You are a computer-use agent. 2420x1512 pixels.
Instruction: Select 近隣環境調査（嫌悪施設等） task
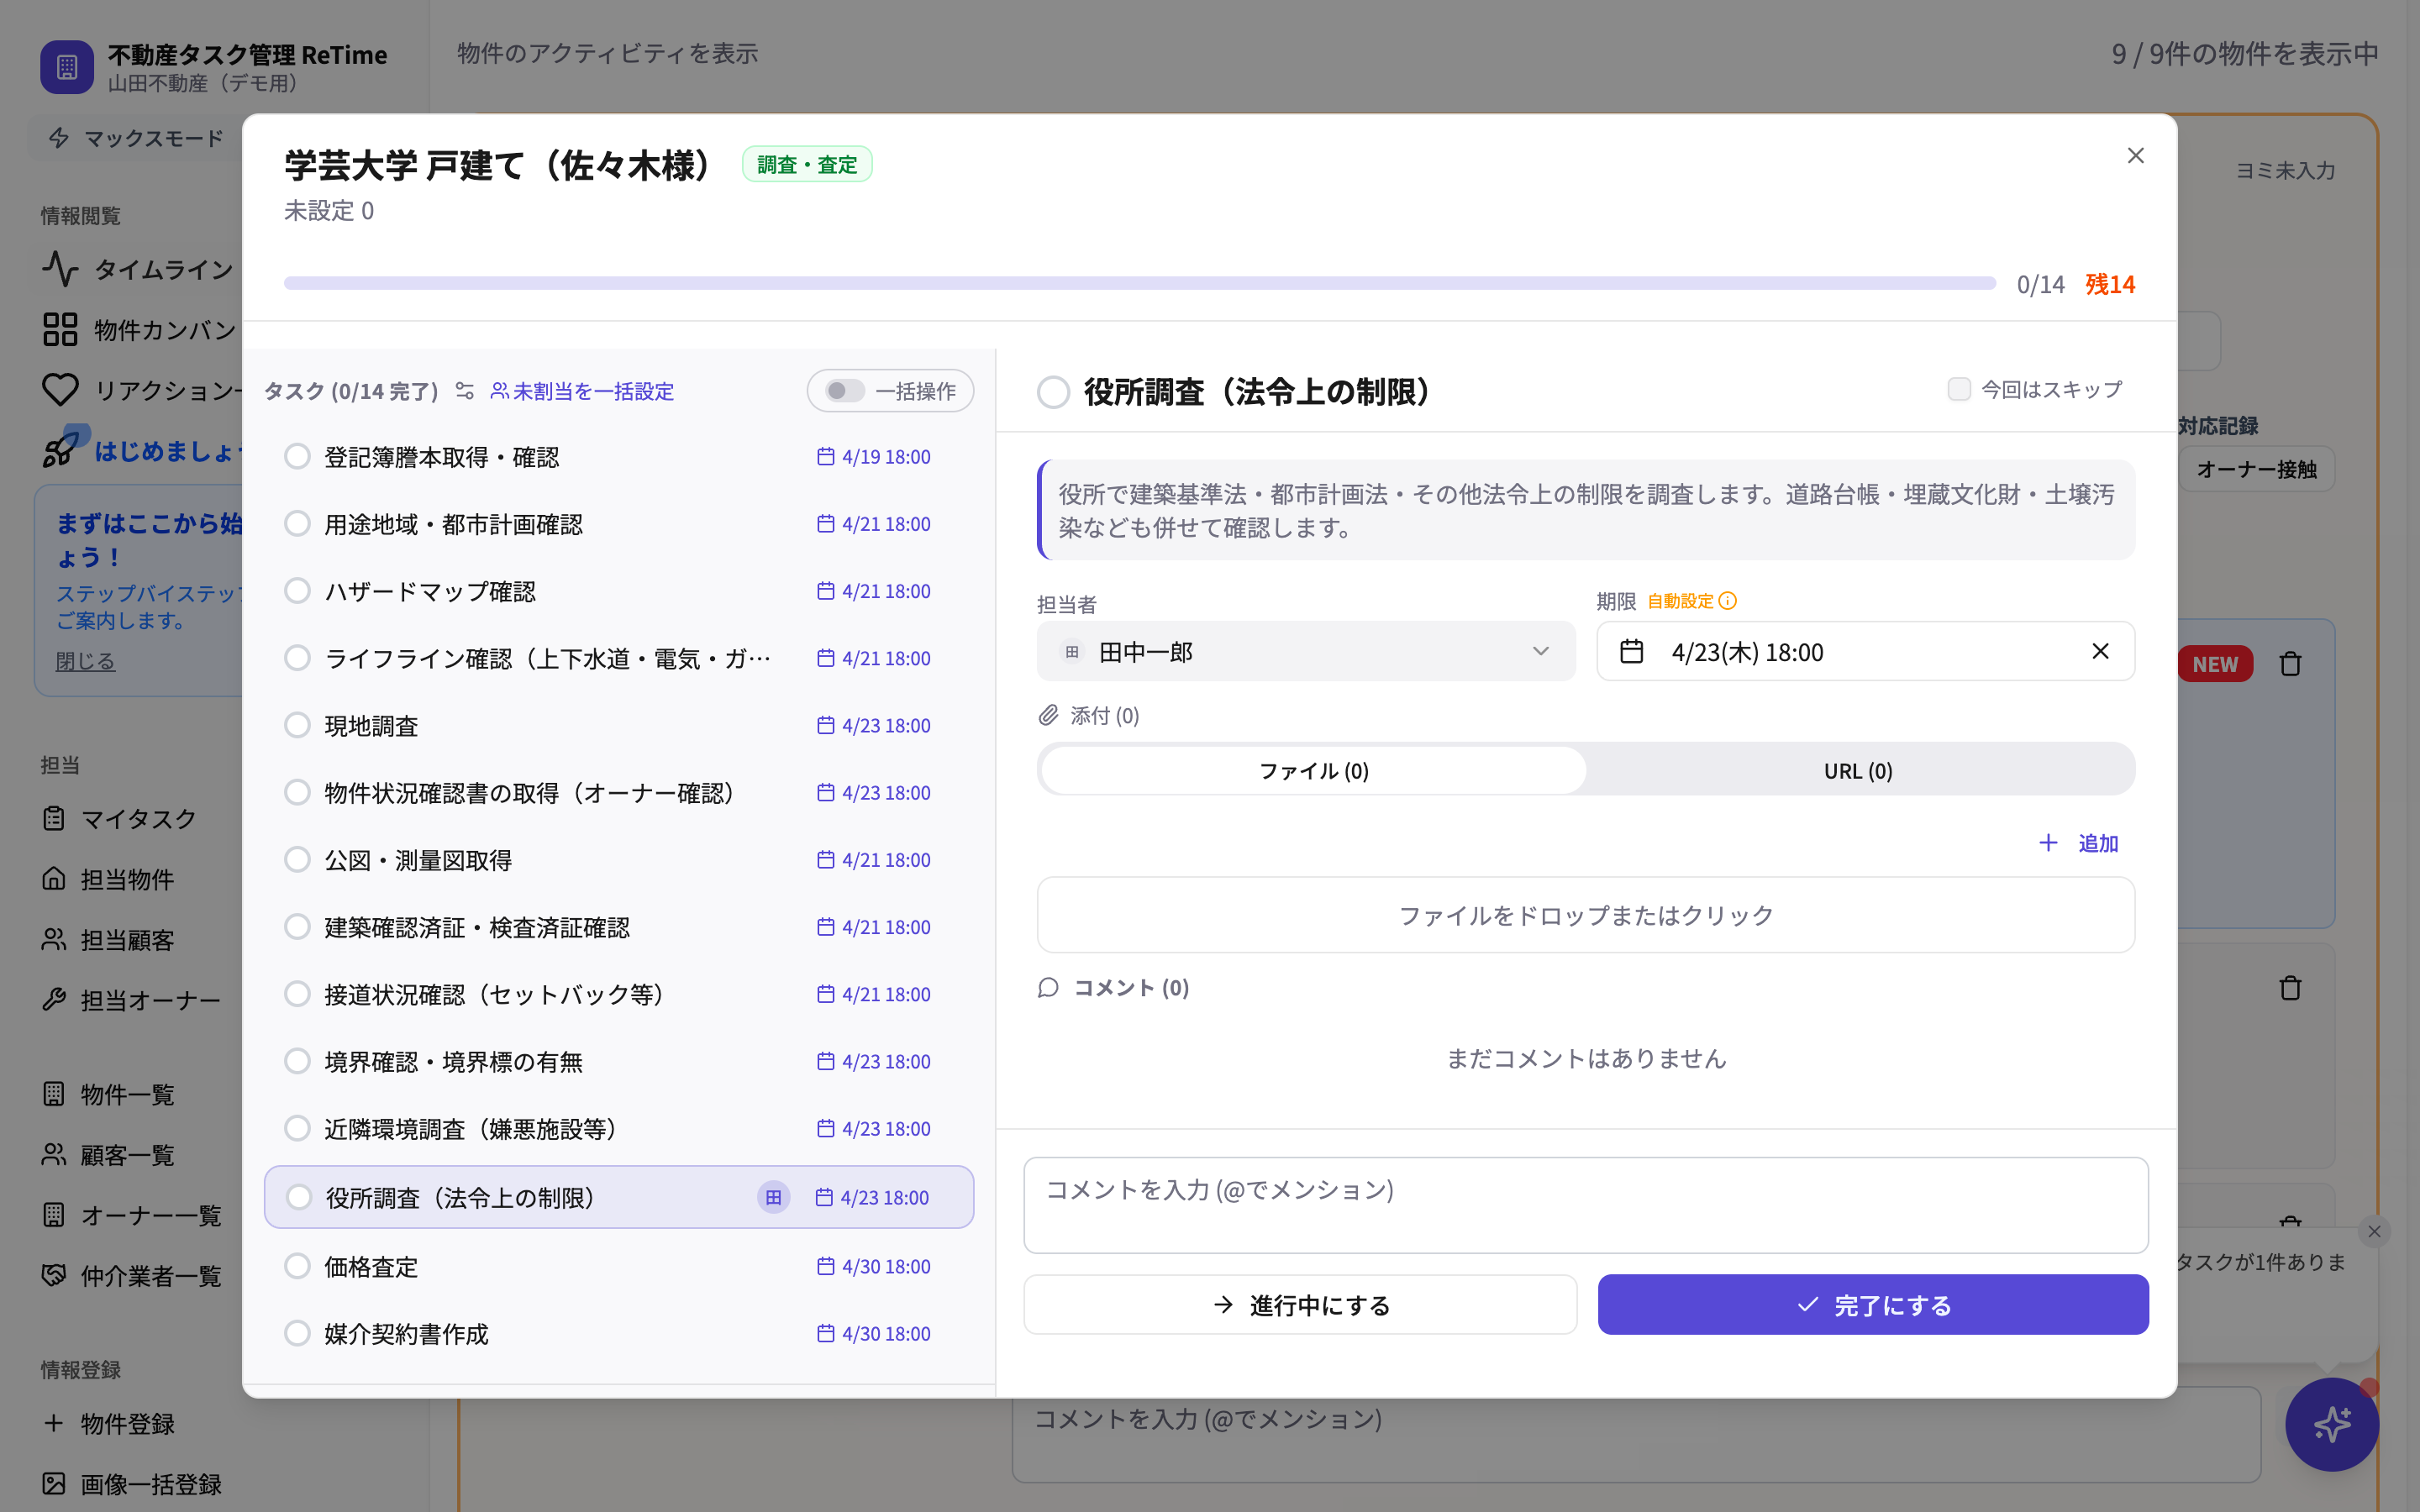618,1129
